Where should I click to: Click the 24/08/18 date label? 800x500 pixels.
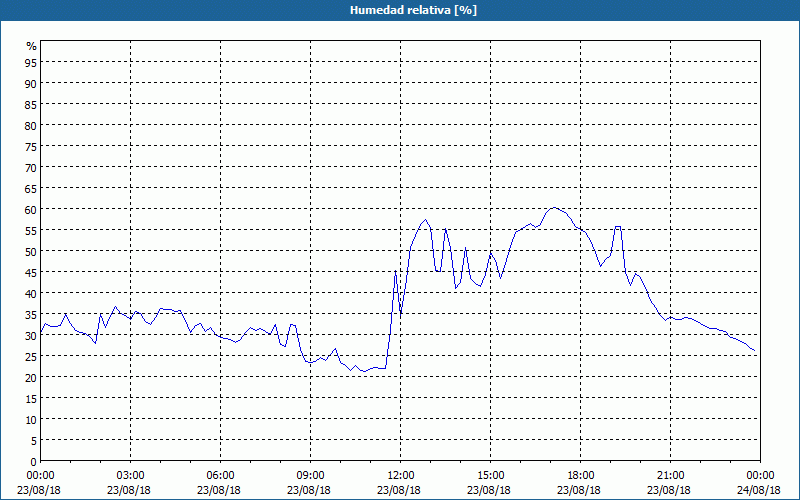pyautogui.click(x=759, y=490)
